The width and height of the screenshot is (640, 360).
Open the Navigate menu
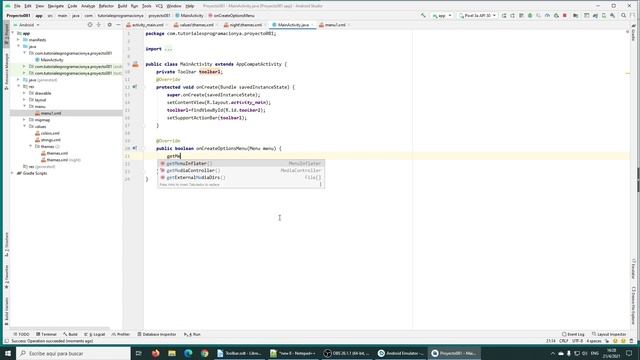(x=56, y=6)
